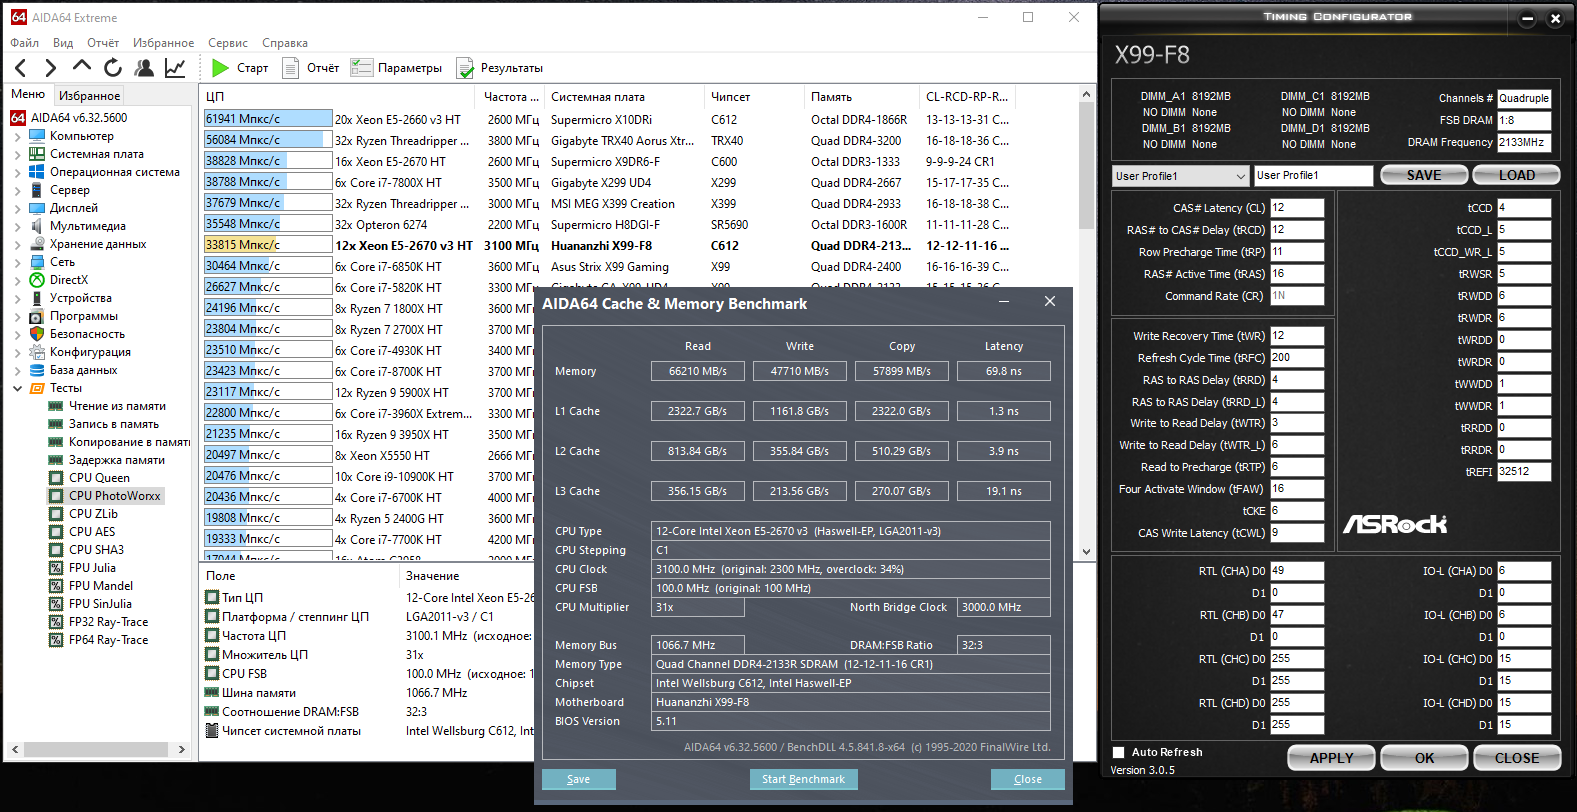Image resolution: width=1577 pixels, height=812 pixels.
Task: Toggle the Тип ЦП checkbox
Action: pos(212,598)
